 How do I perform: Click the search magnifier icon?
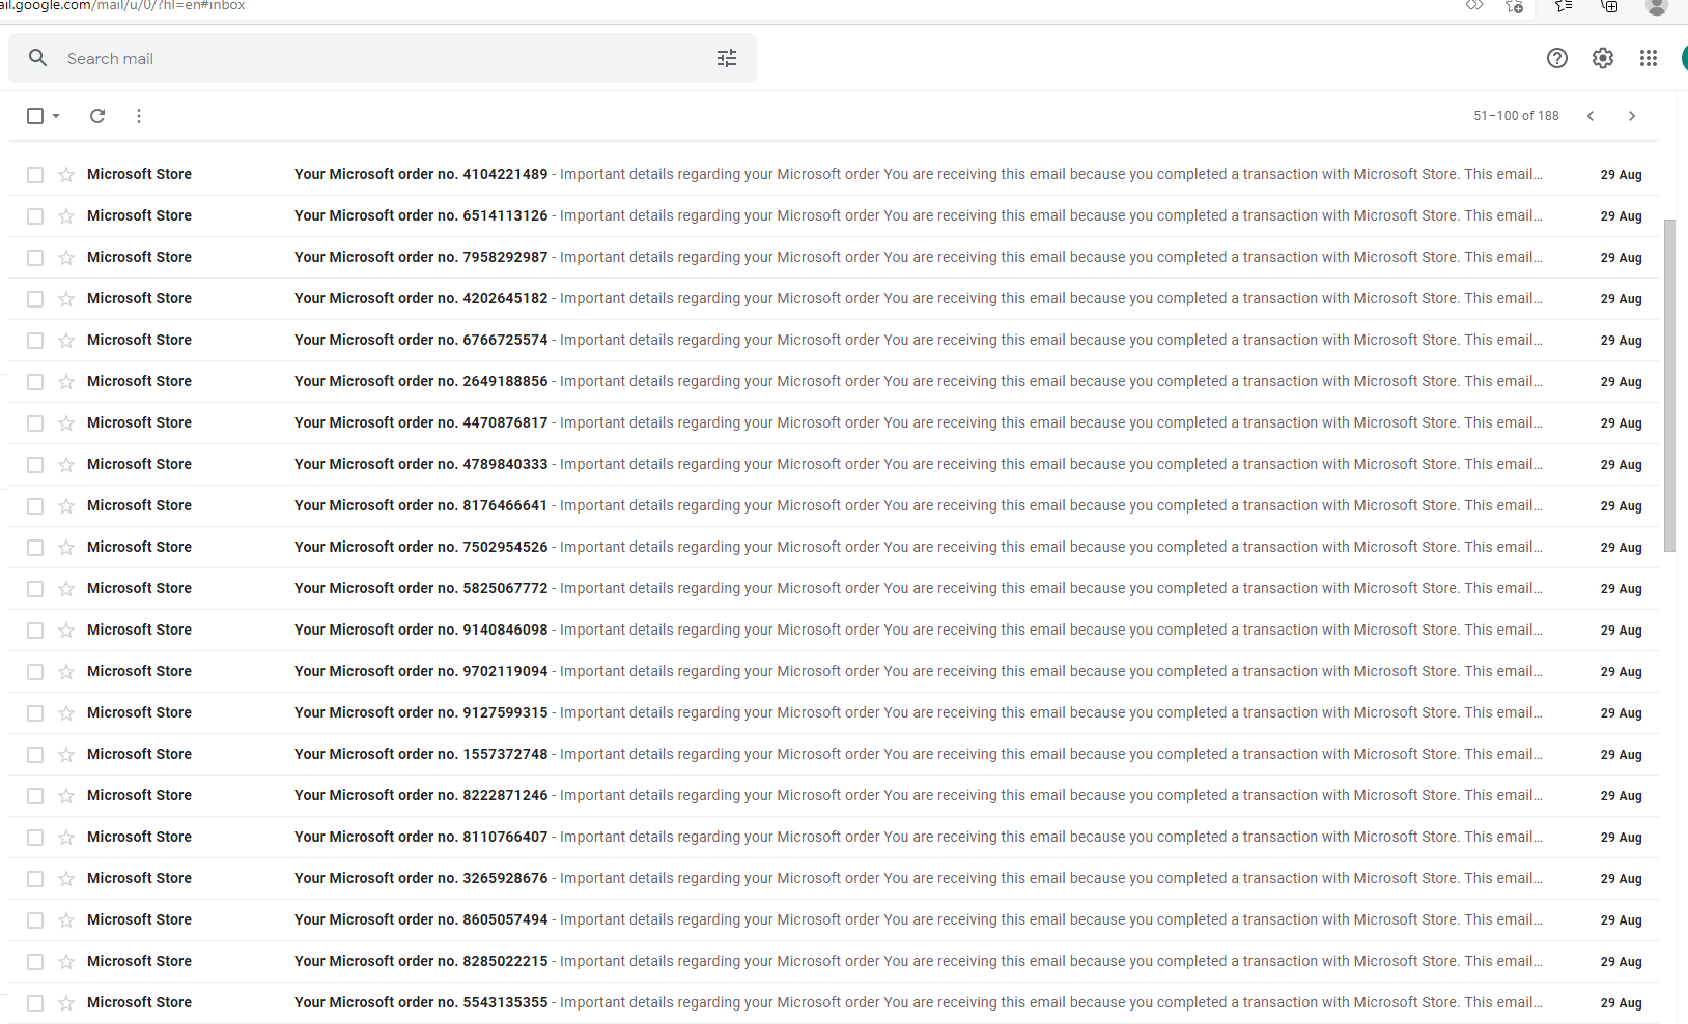38,58
